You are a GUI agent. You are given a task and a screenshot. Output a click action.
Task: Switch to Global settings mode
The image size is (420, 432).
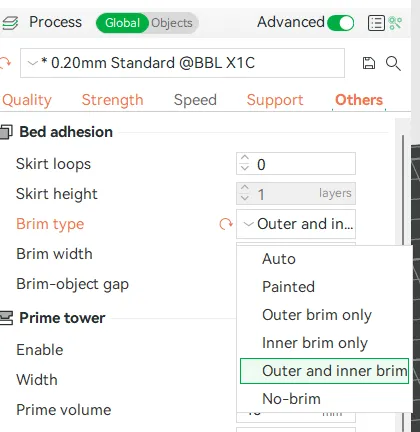pos(122,23)
